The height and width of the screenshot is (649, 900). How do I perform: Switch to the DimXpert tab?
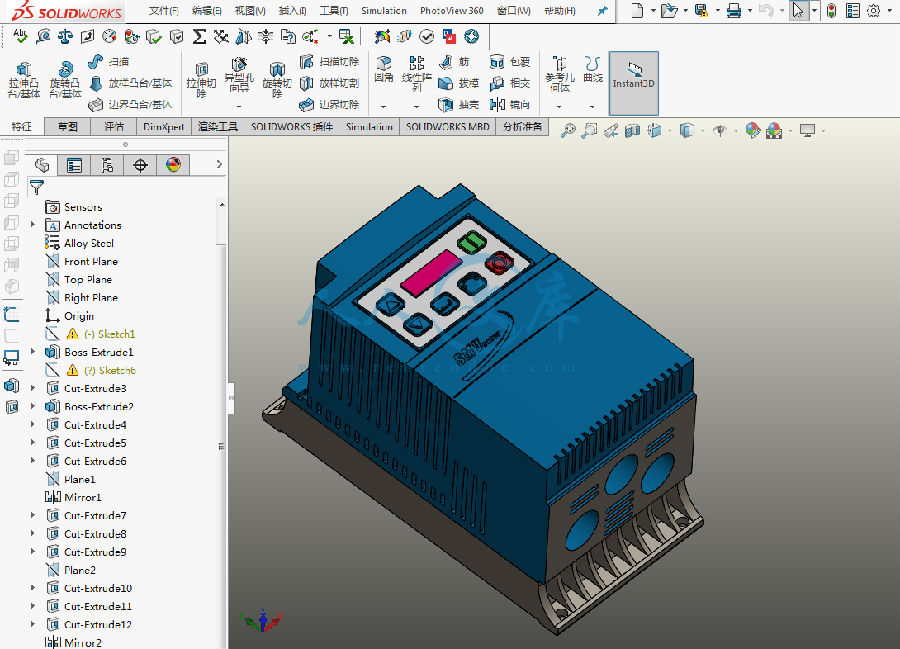pyautogui.click(x=164, y=127)
